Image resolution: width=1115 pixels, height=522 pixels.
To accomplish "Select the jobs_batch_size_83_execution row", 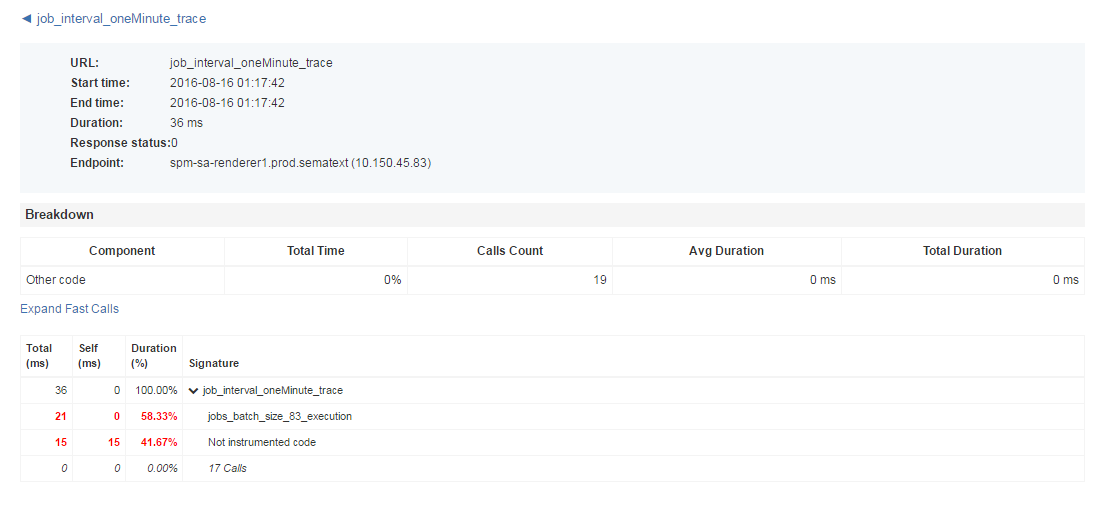I will pyautogui.click(x=552, y=416).
